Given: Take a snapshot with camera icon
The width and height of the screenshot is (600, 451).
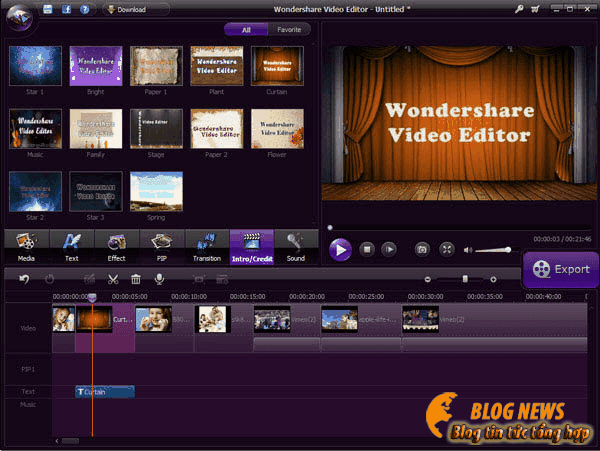Looking at the screenshot, I should pos(422,249).
